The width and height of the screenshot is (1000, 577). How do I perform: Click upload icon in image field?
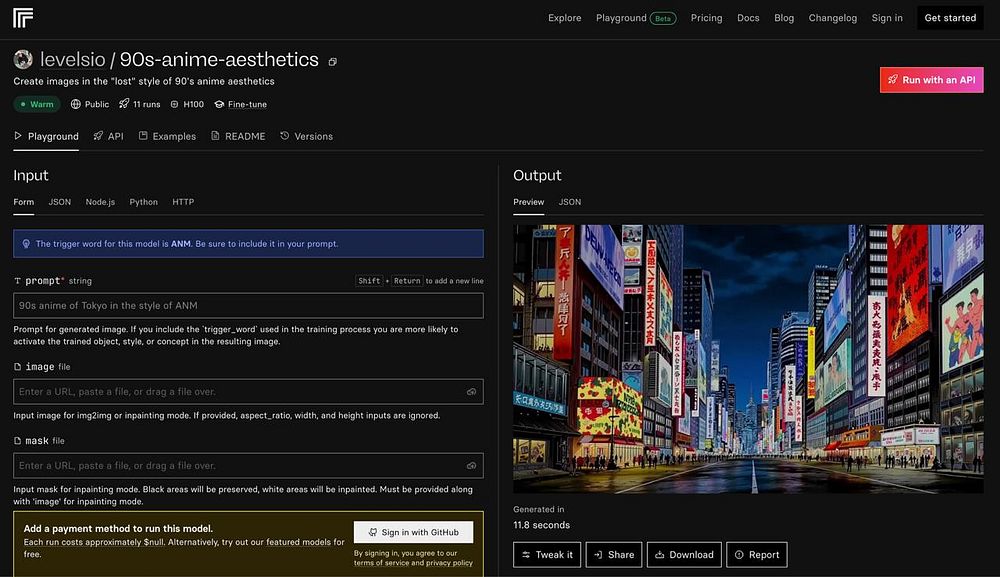[471, 391]
